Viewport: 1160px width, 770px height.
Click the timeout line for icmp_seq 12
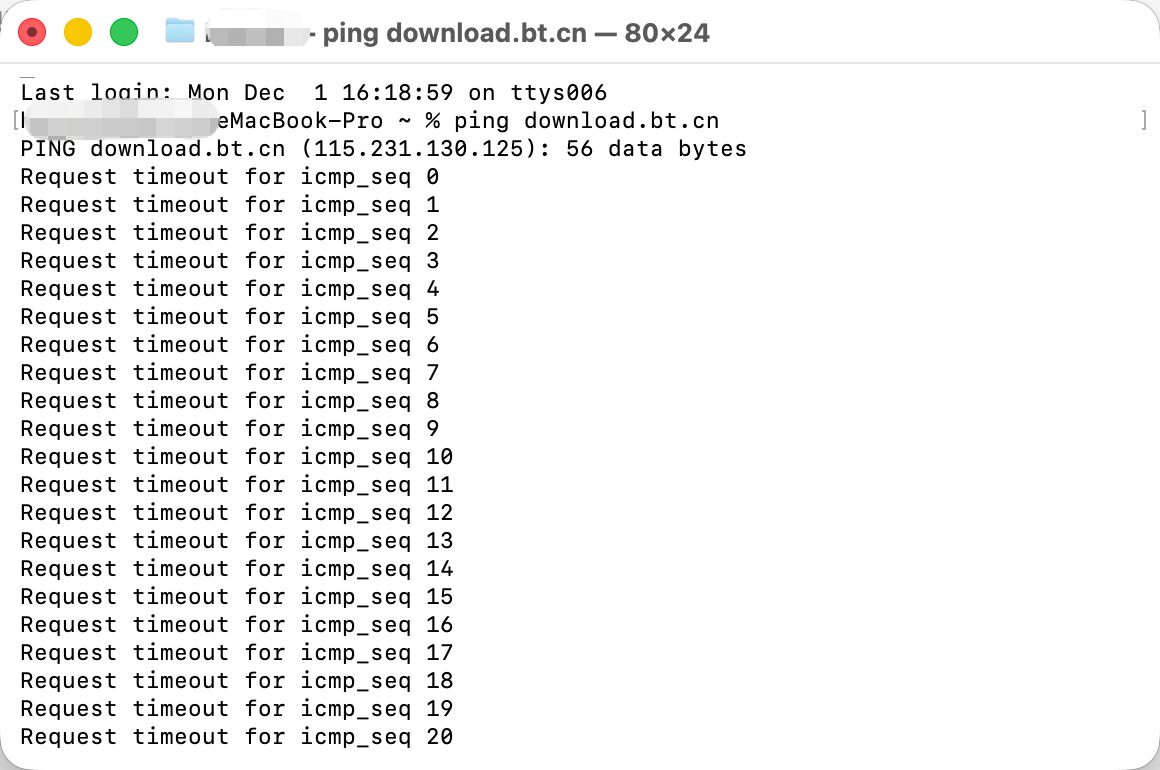(236, 513)
